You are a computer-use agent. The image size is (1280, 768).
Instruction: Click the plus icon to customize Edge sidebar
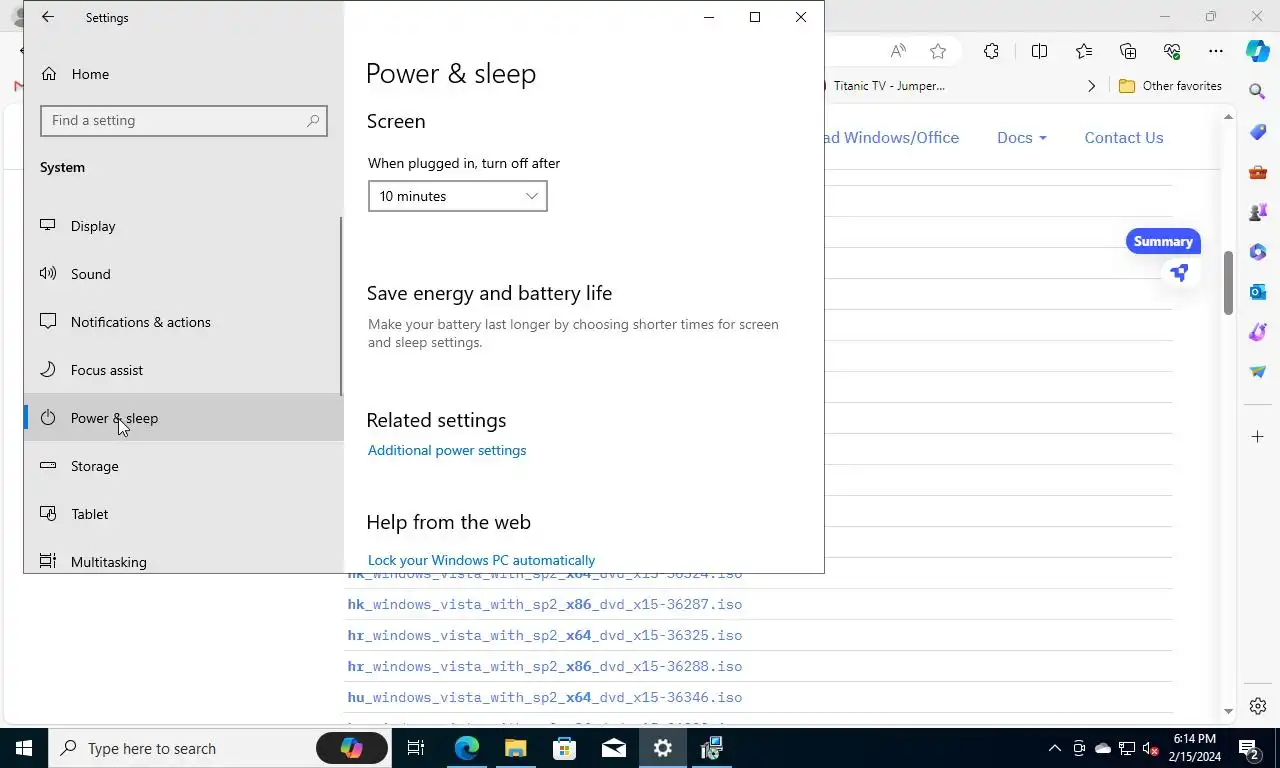tap(1258, 437)
